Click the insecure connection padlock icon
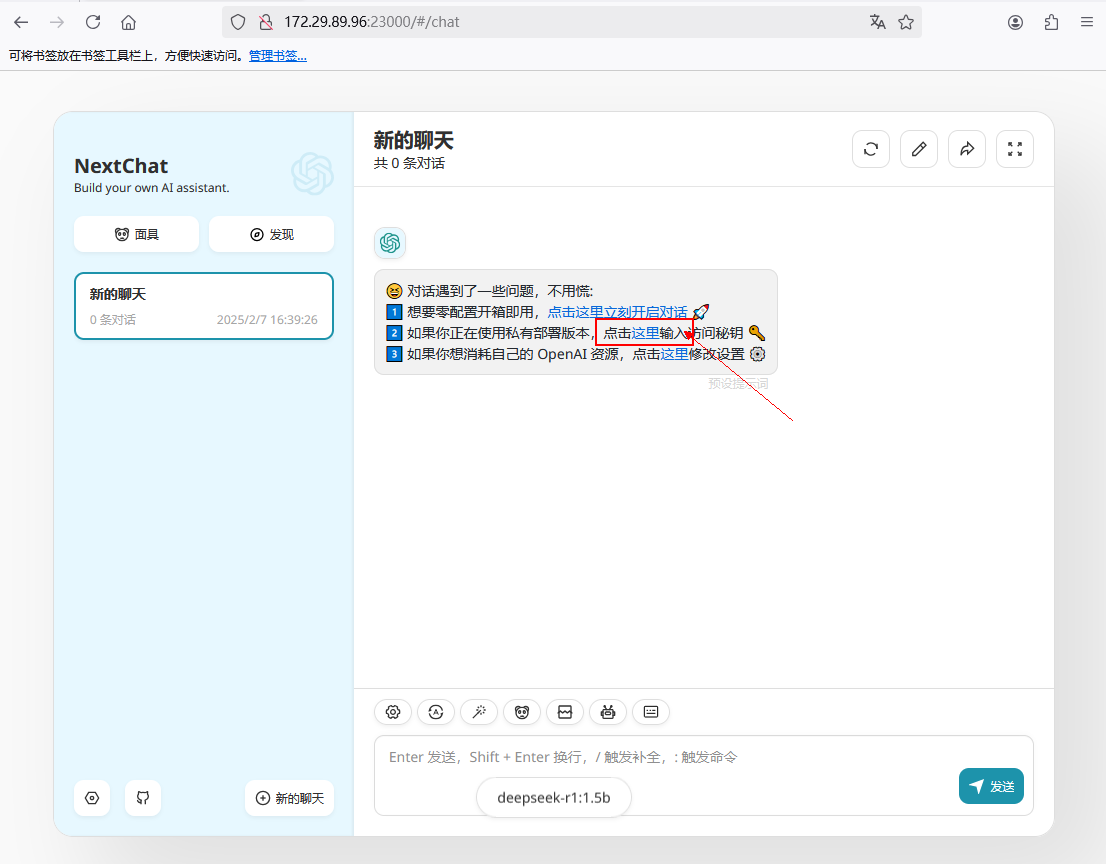Viewport: 1106px width, 864px height. click(266, 23)
